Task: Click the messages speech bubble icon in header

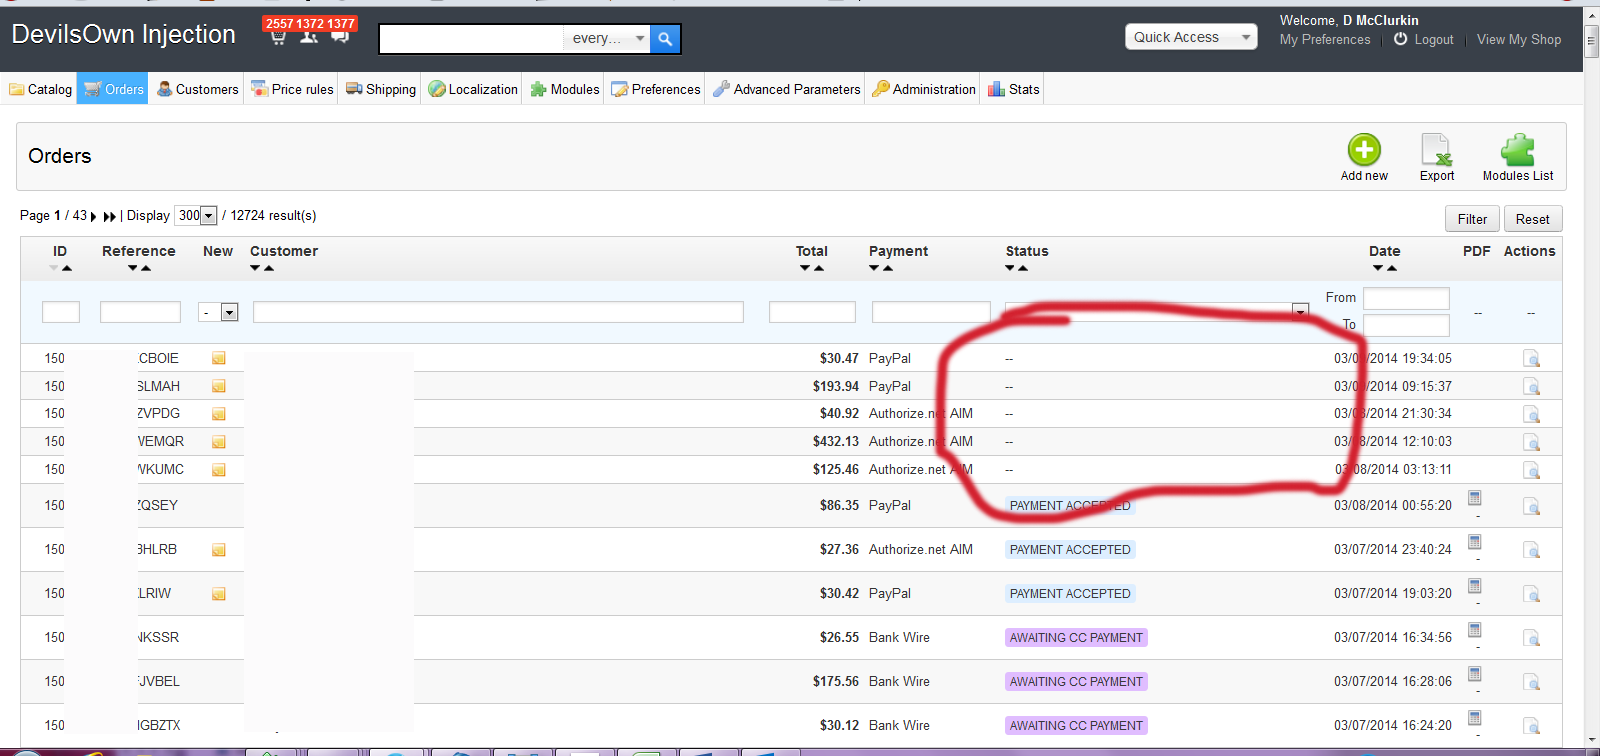Action: pos(340,37)
